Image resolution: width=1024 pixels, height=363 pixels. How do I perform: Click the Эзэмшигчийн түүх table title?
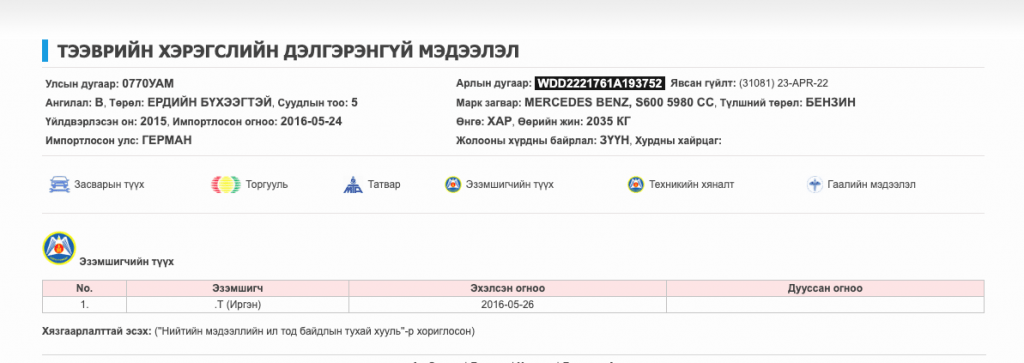[127, 262]
